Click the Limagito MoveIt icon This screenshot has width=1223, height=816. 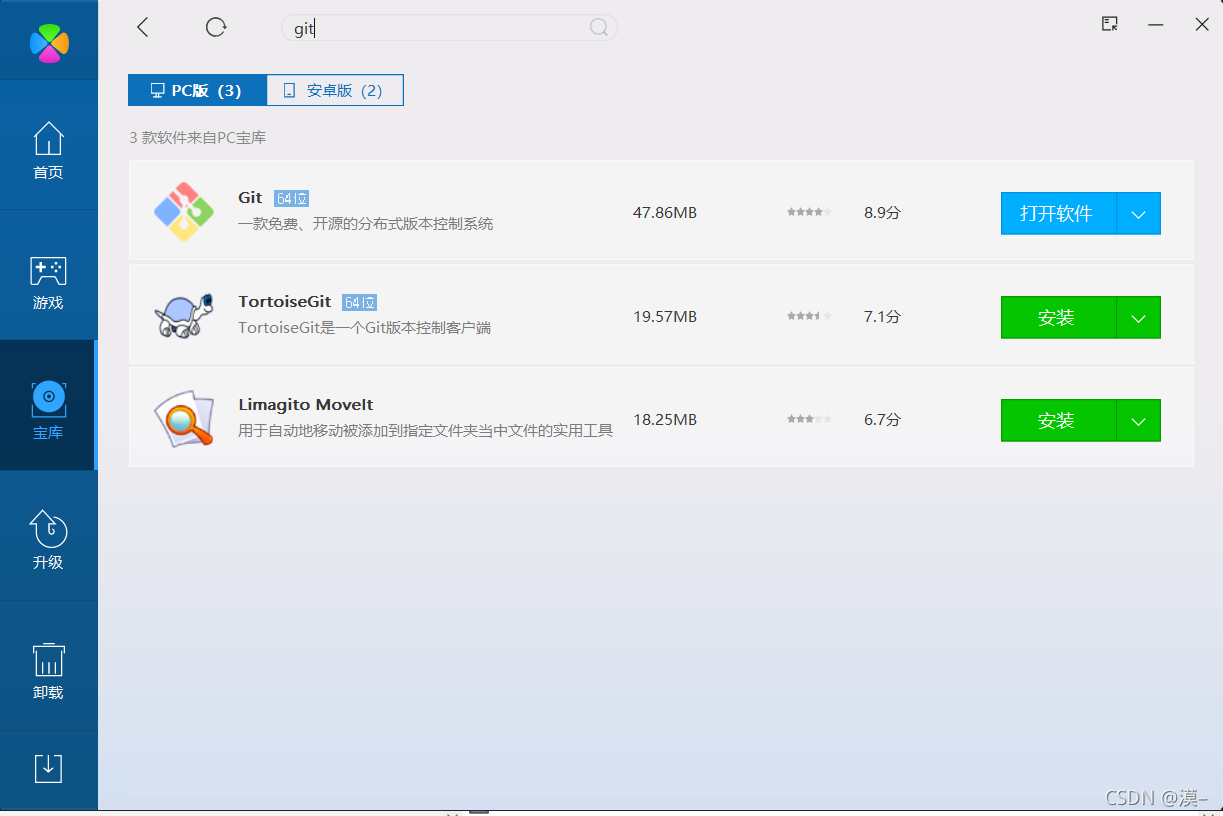[184, 419]
